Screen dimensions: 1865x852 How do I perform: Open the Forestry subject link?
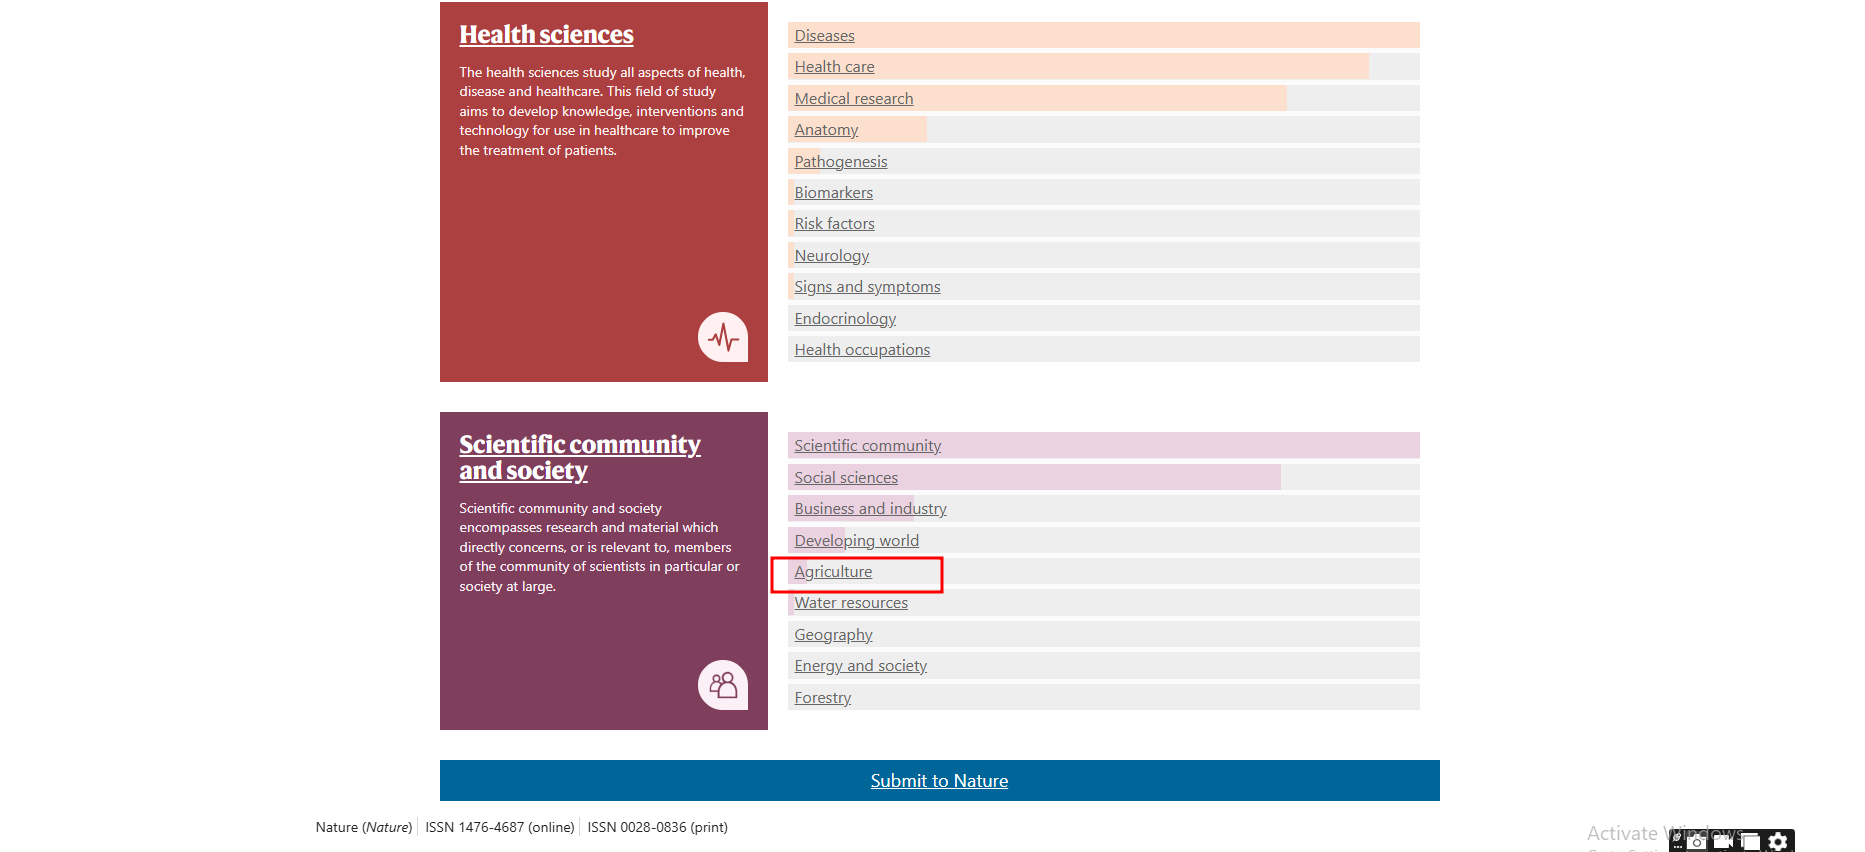(822, 698)
